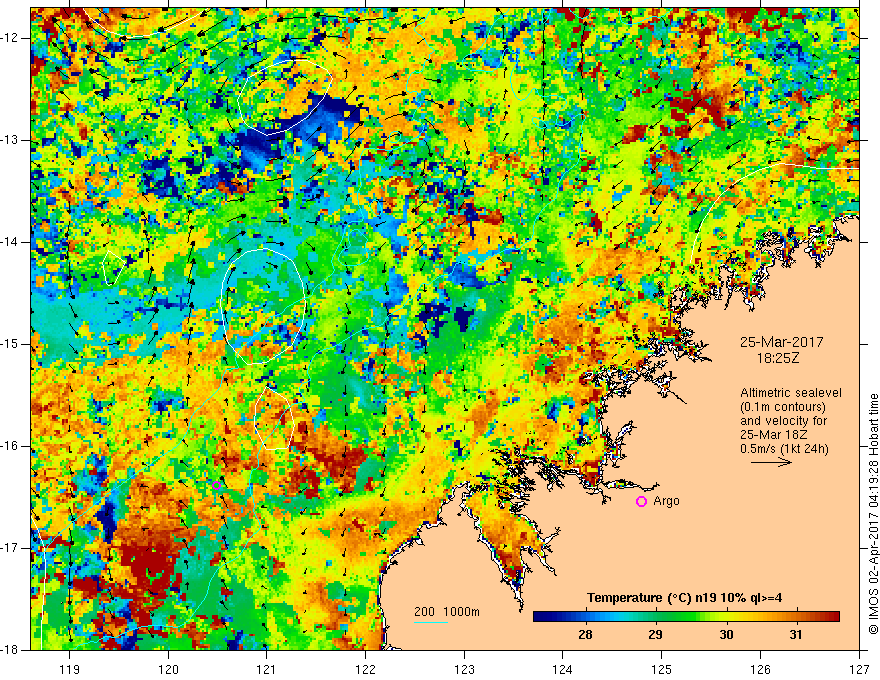The image size is (880, 680).
Task: Click the '0.5m/s (1kt 24h)' label
Action: [x=784, y=449]
